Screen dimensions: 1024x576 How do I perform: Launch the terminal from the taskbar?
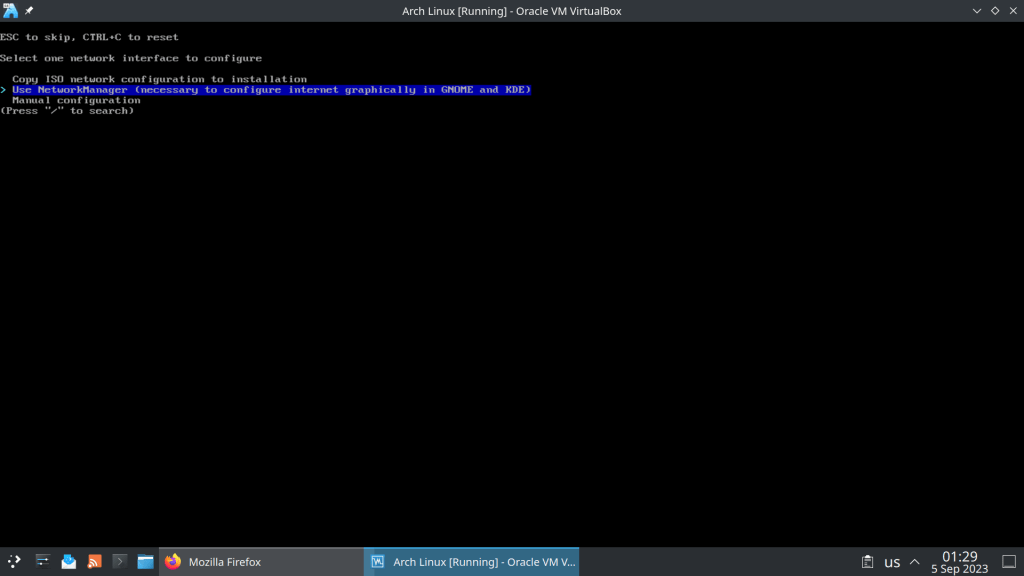pos(120,562)
